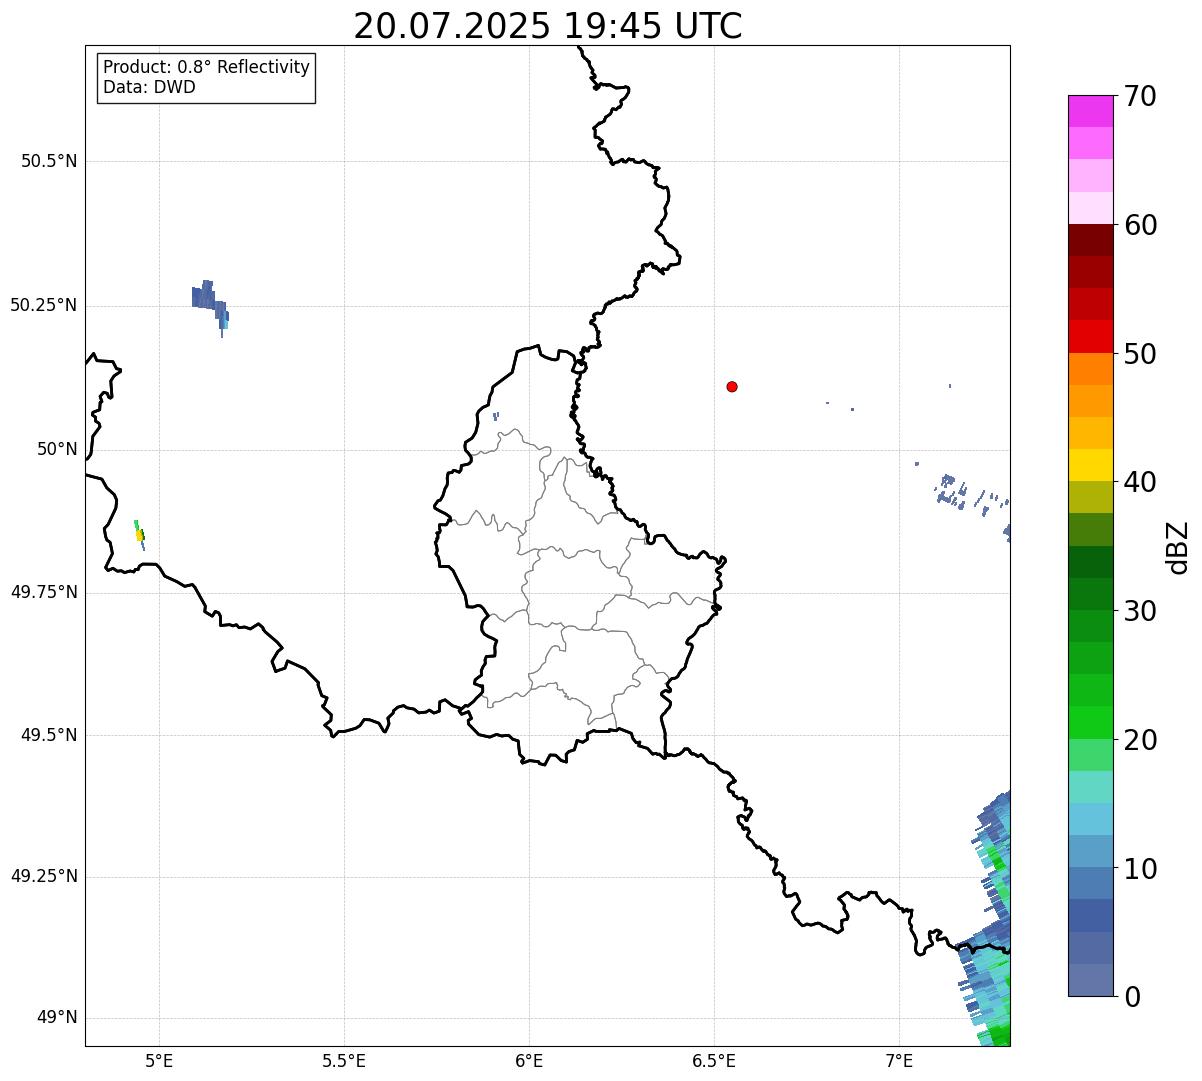Image resolution: width=1202 pixels, height=1081 pixels.
Task: Click the 5°E longitude label
Action: [x=159, y=1060]
